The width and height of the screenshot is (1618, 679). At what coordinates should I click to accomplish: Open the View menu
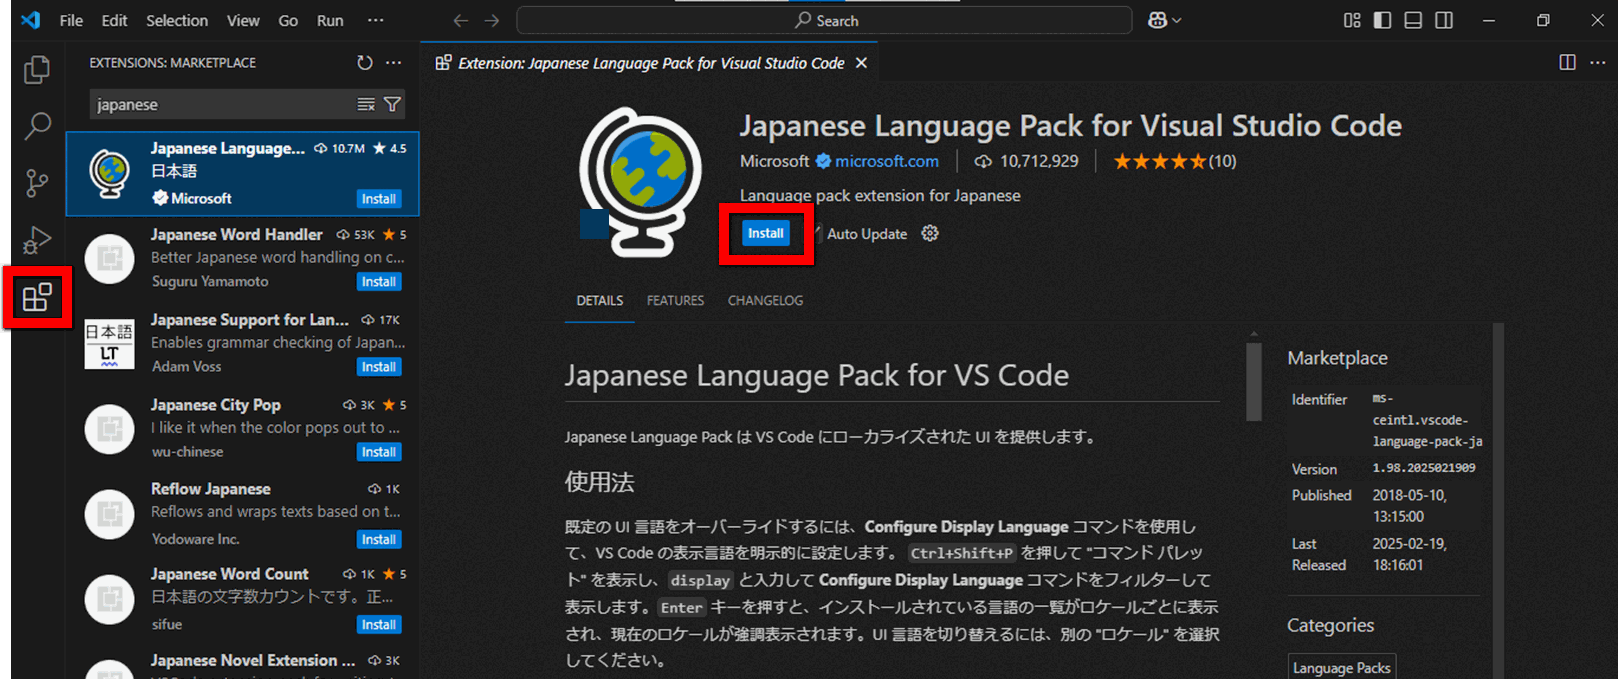tap(243, 20)
